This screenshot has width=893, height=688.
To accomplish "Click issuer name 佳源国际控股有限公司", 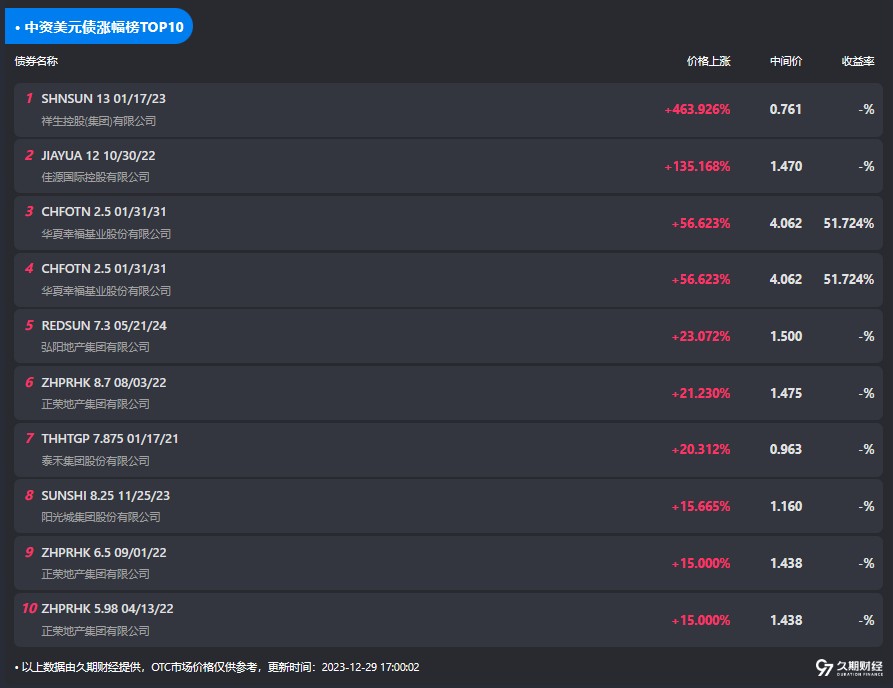I will [x=95, y=177].
